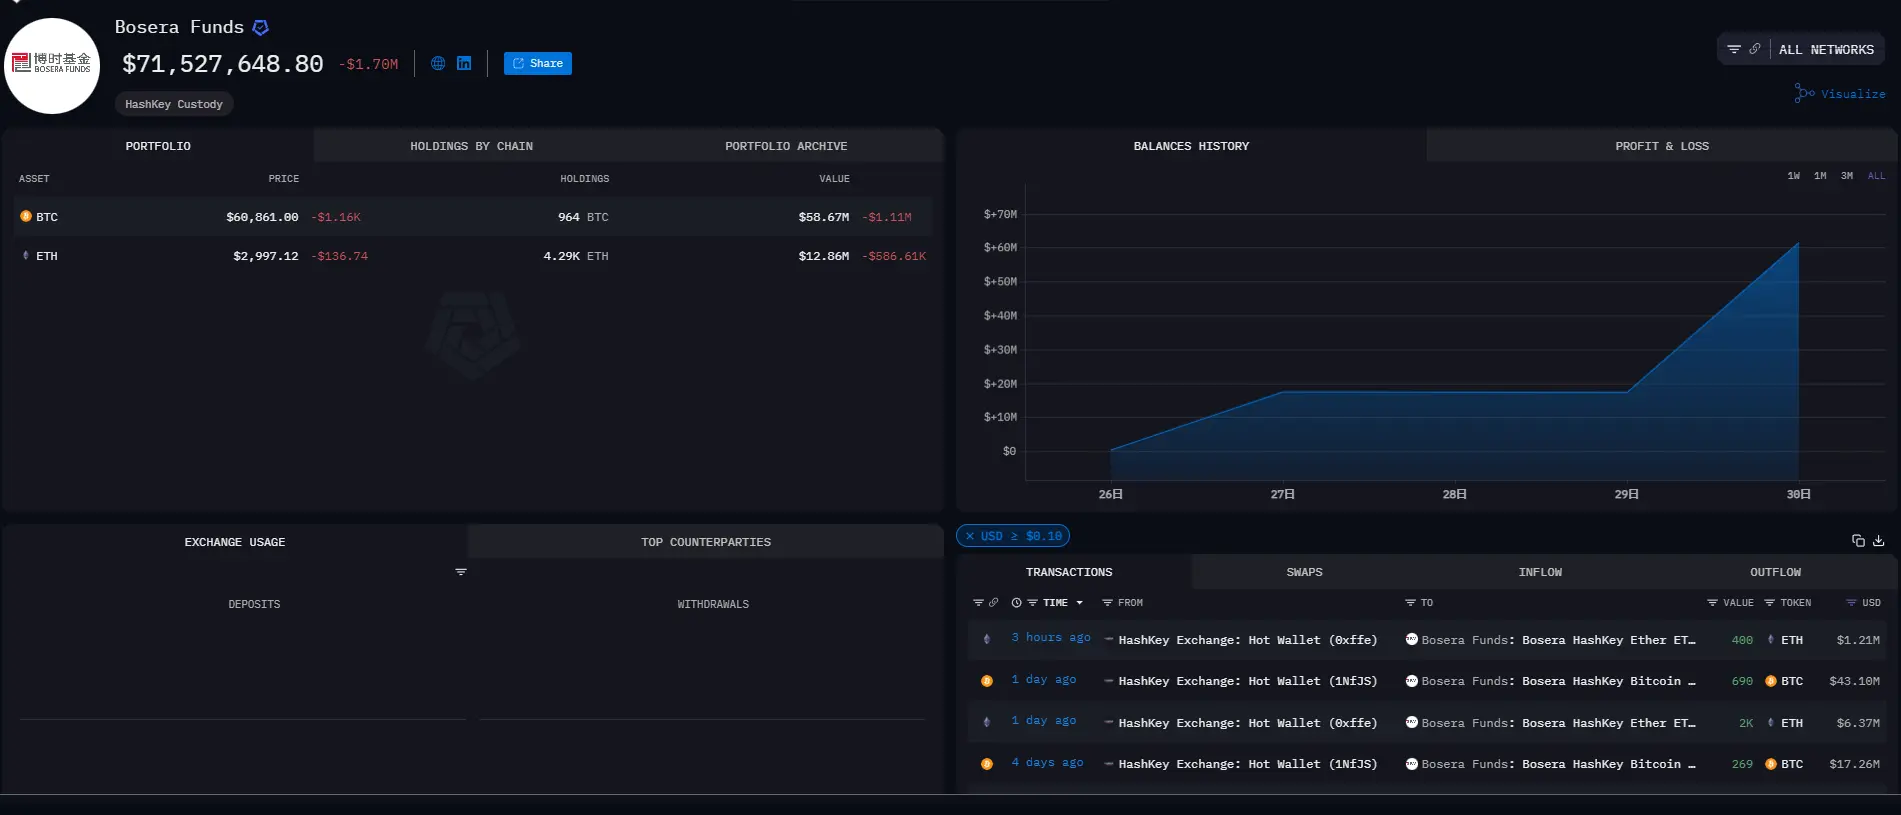Screen dimensions: 1901x815
Task: Click the BTC token icon in the $43.10M row
Action: (1771, 681)
